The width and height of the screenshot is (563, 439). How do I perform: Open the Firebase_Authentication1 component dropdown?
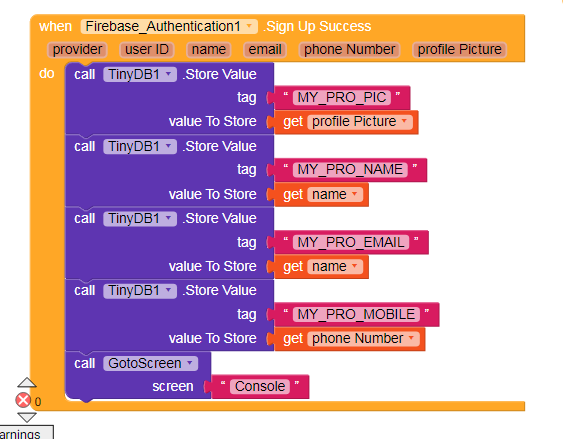click(169, 27)
